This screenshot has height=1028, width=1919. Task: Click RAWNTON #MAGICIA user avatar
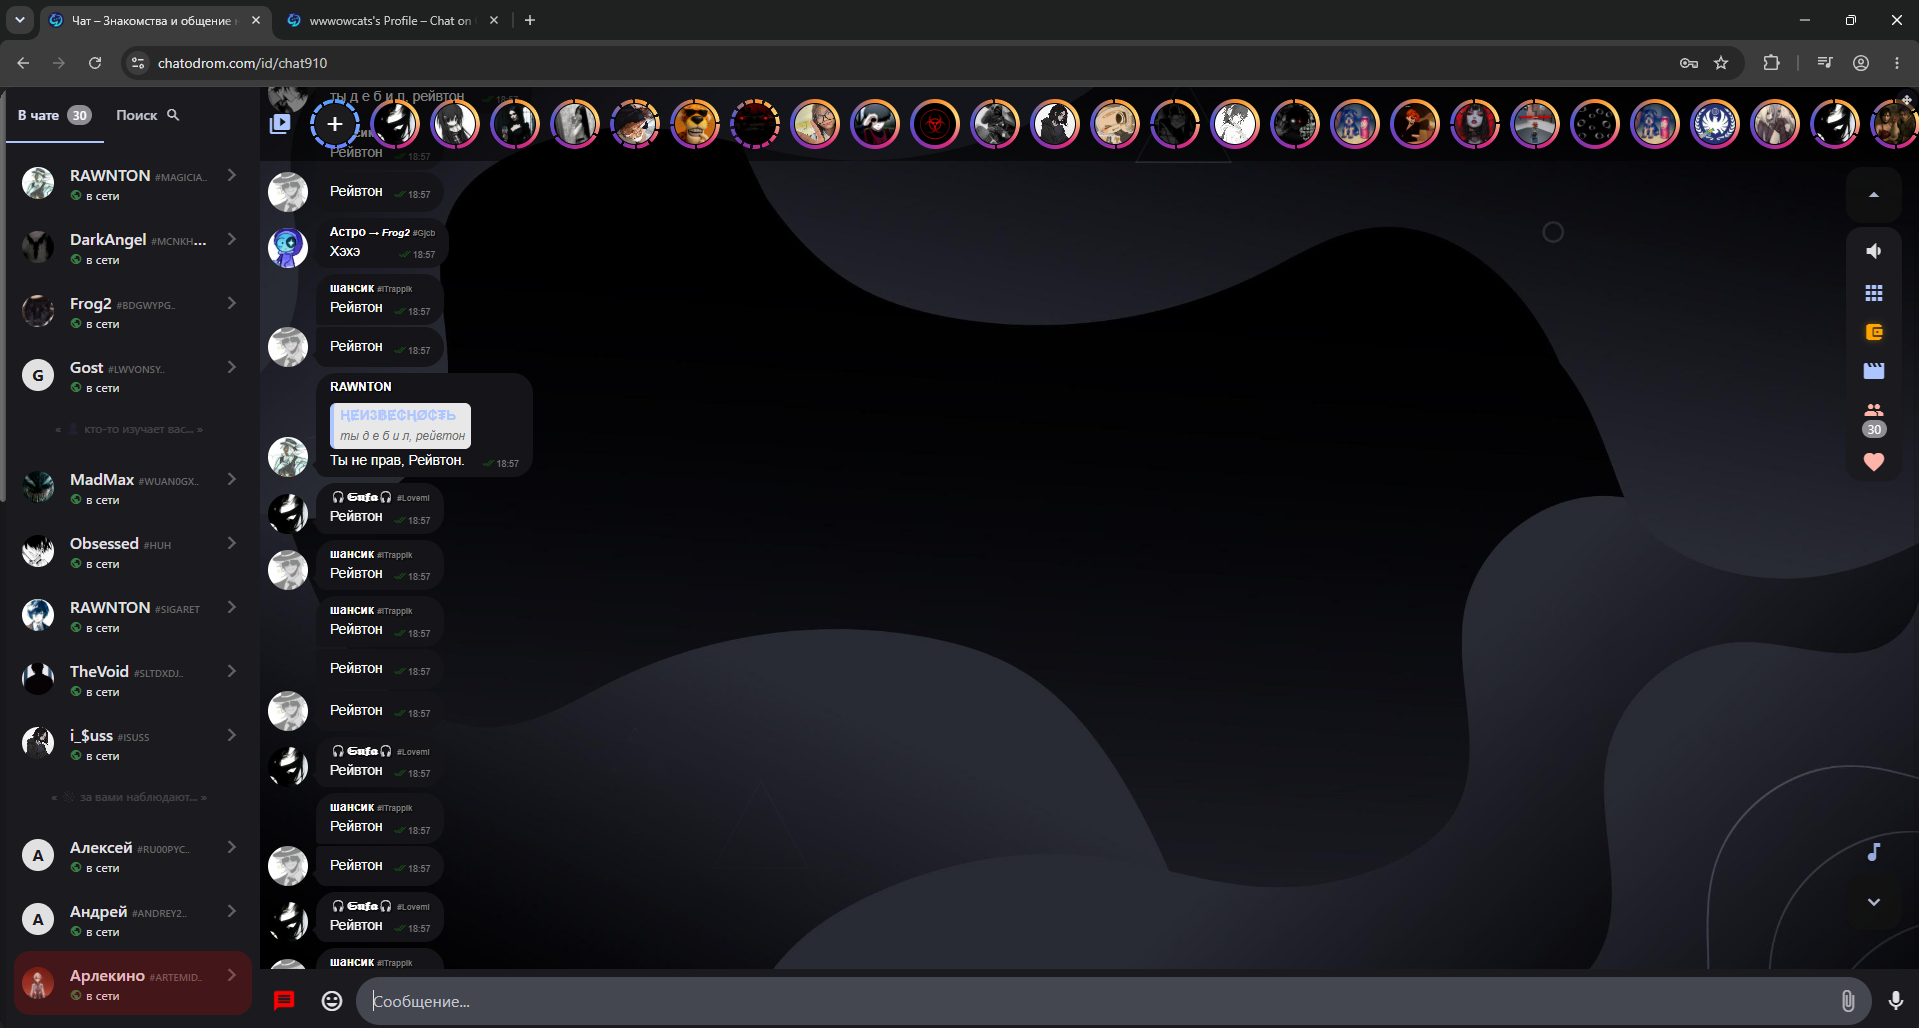(x=38, y=183)
